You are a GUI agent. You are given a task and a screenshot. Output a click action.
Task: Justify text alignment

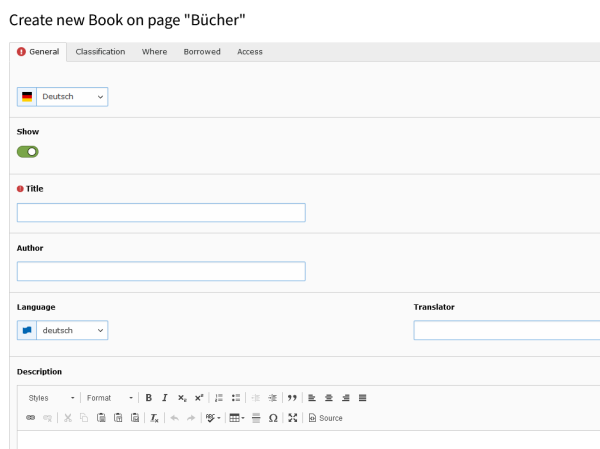tap(362, 398)
